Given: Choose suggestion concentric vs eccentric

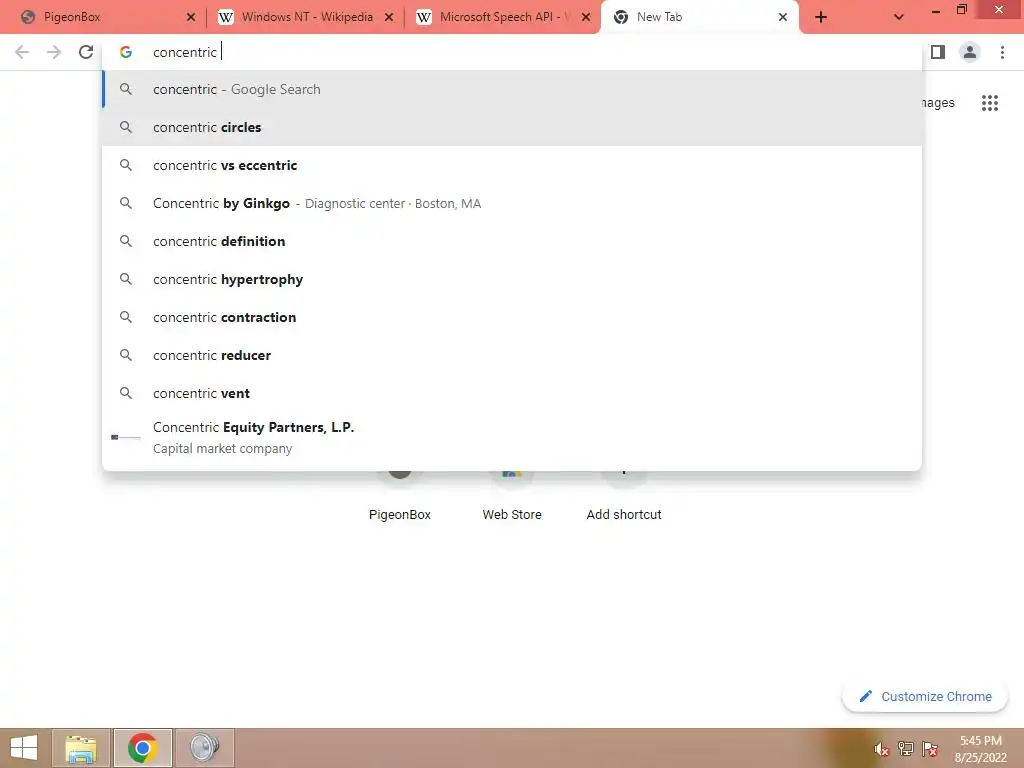Looking at the screenshot, I should pos(512,165).
